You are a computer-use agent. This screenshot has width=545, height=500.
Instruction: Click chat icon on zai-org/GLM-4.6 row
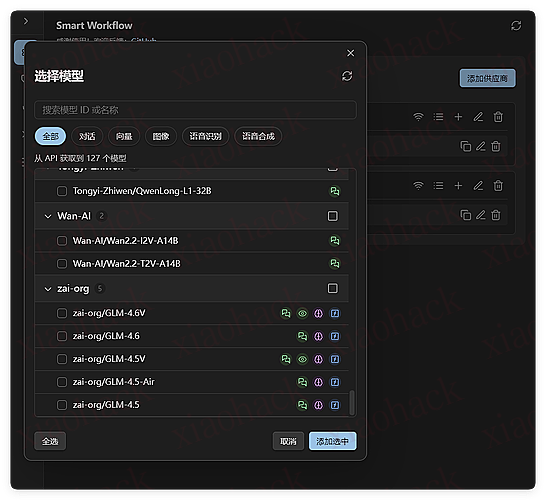click(302, 336)
